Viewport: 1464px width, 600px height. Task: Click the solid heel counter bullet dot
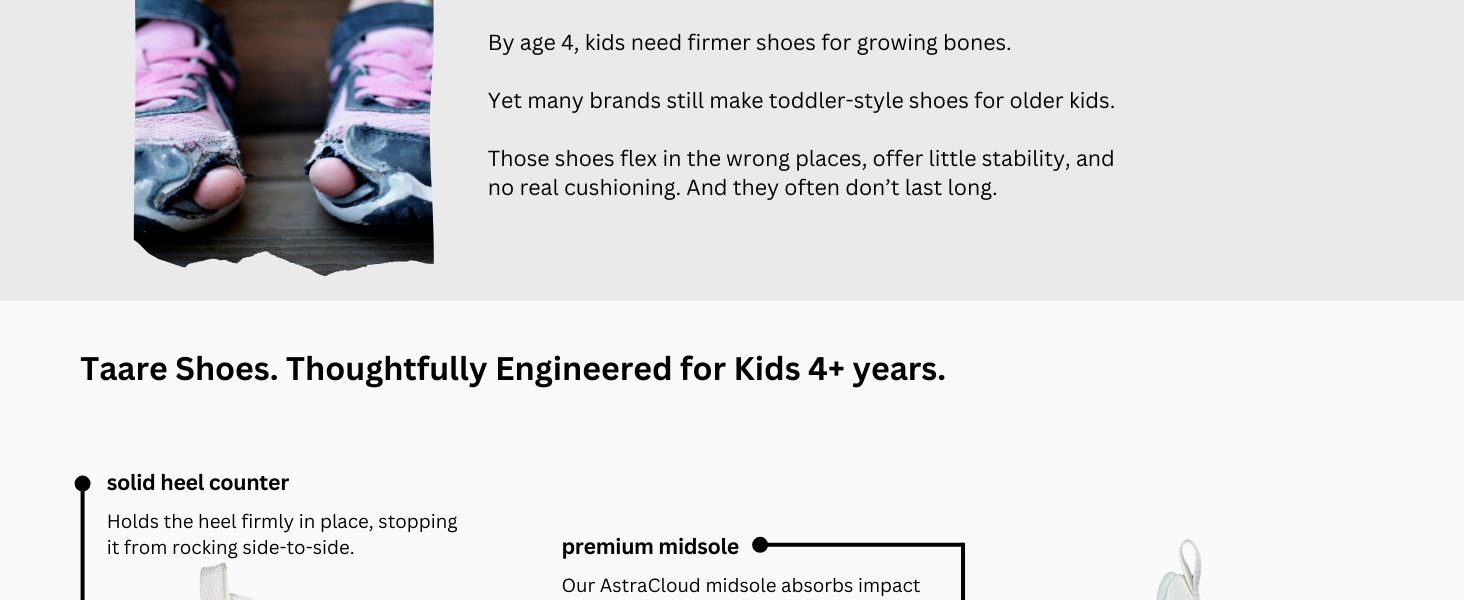click(x=83, y=484)
